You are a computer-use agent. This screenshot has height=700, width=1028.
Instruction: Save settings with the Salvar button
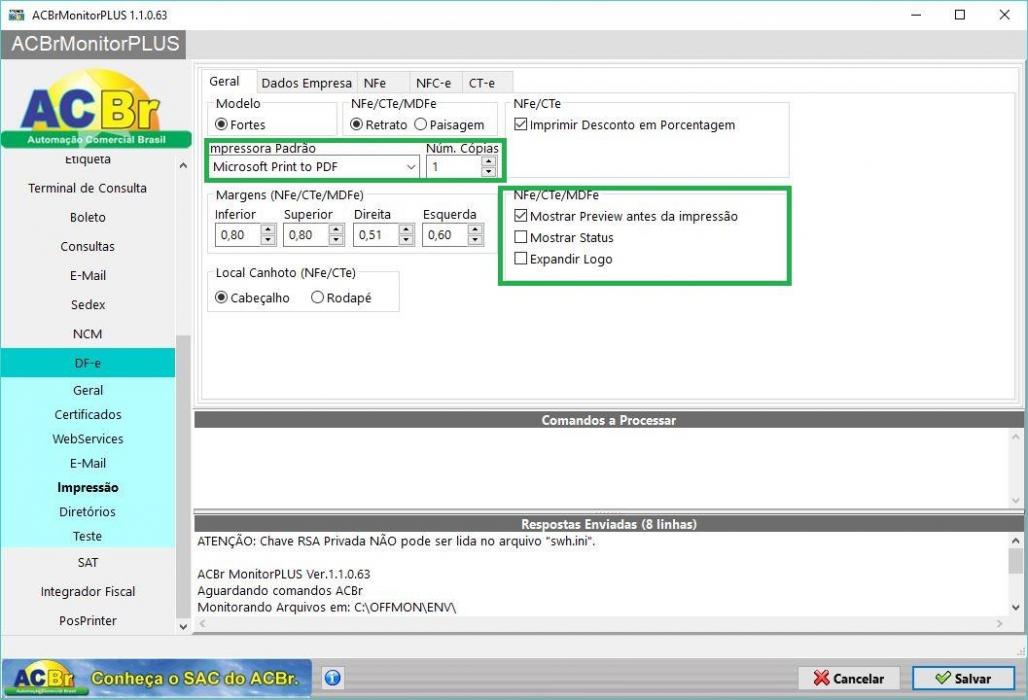[963, 678]
